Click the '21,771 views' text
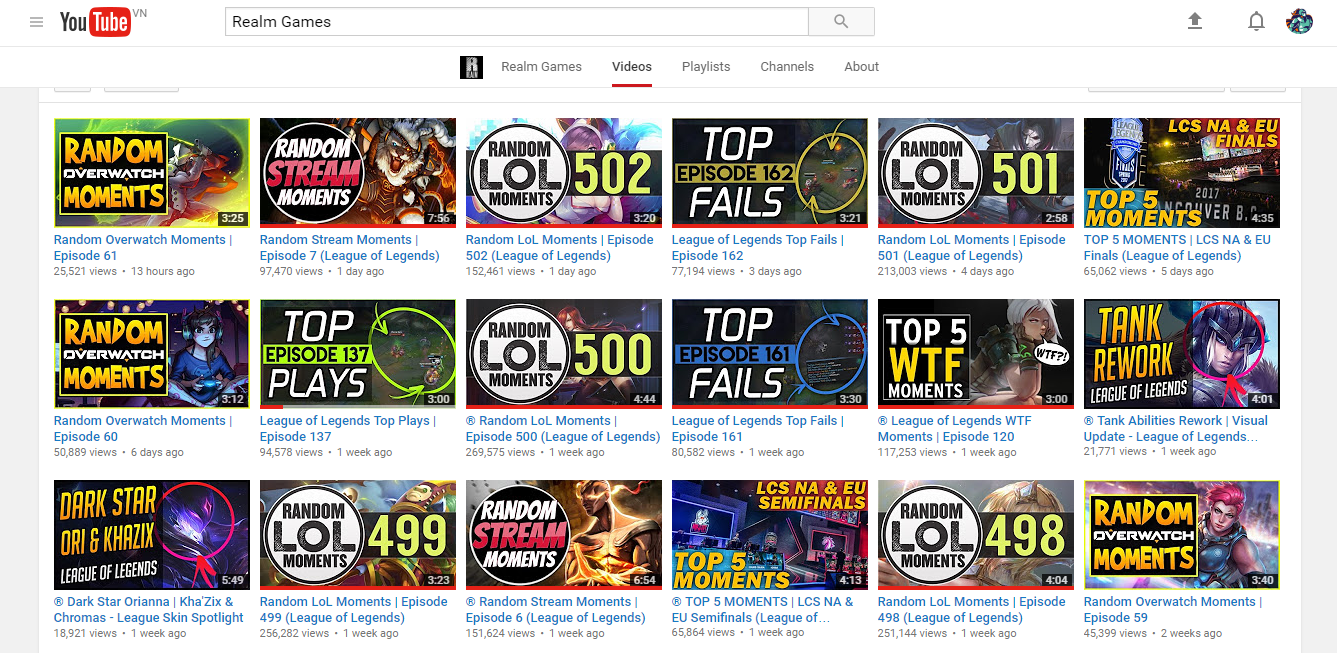 pos(1116,452)
